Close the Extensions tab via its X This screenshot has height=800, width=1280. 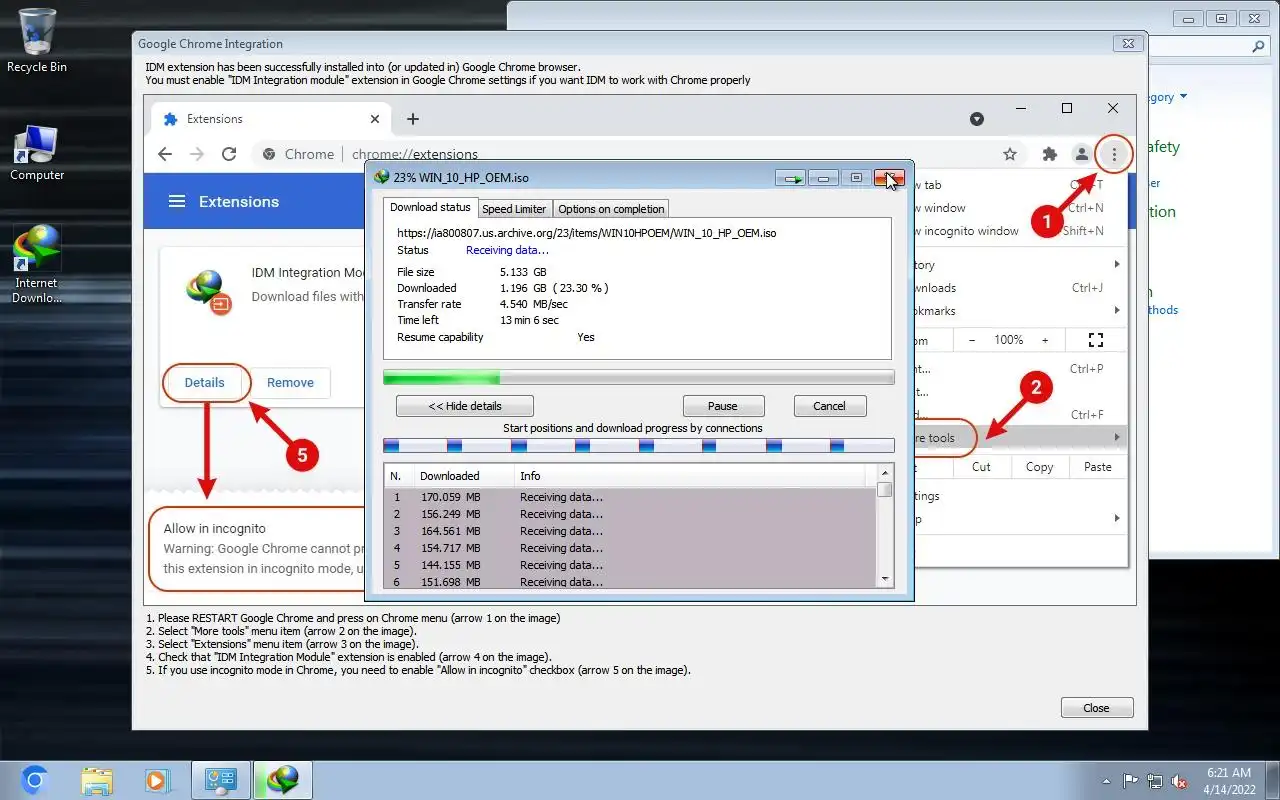point(375,119)
